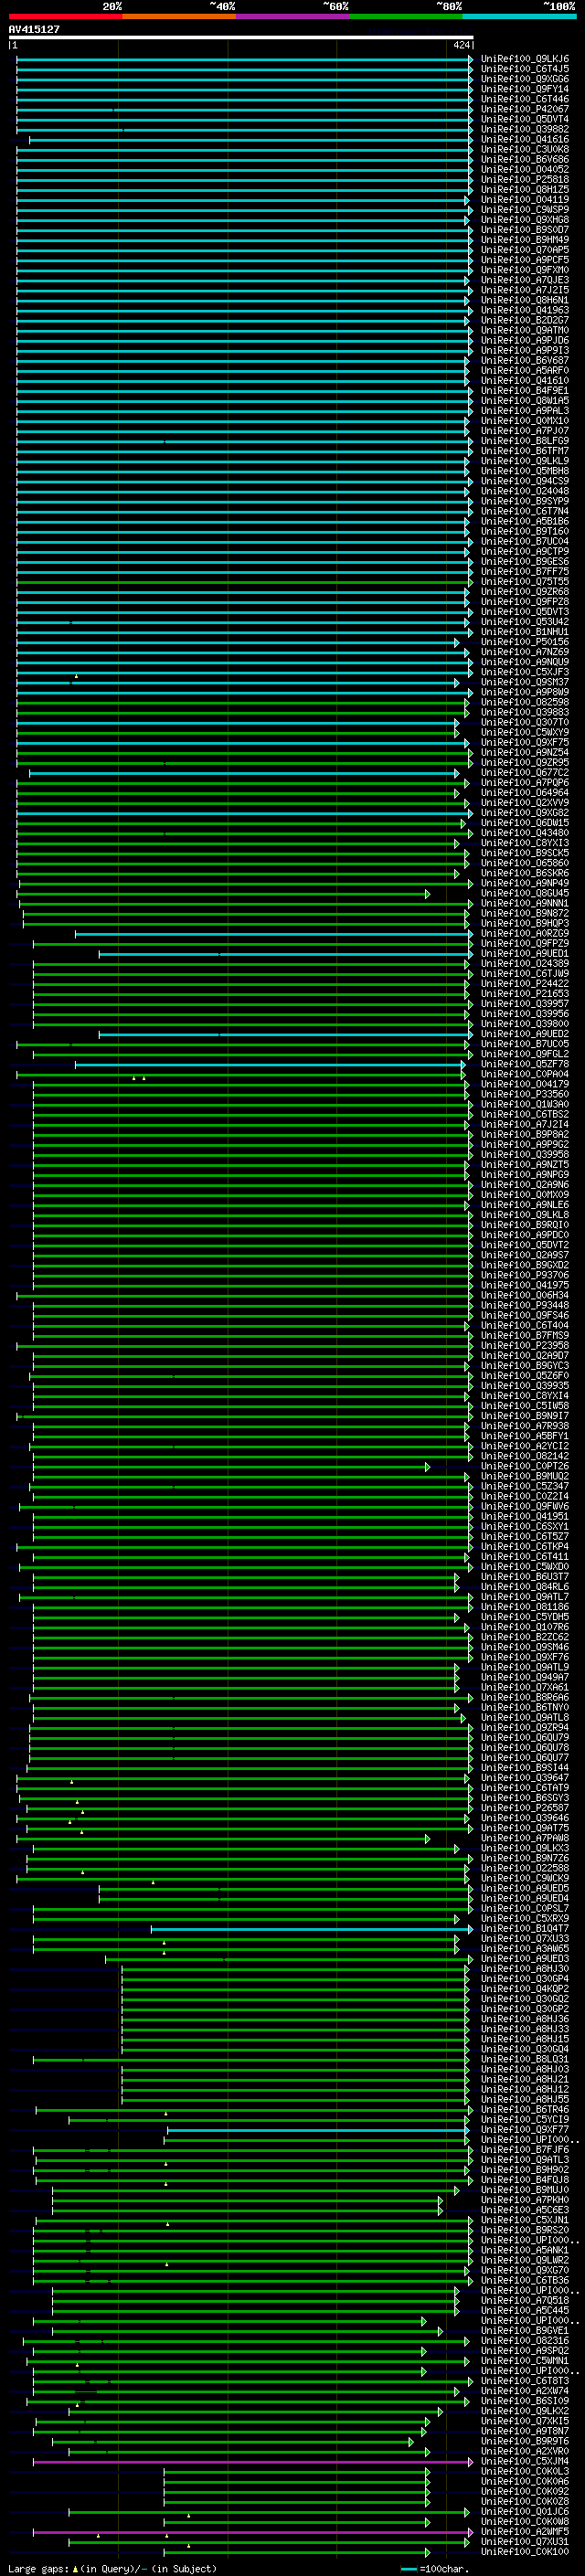Viewport: 585px width, 2576px height.
Task: Select the UniRef100_Q2A9N6 label
Action: tap(525, 1184)
